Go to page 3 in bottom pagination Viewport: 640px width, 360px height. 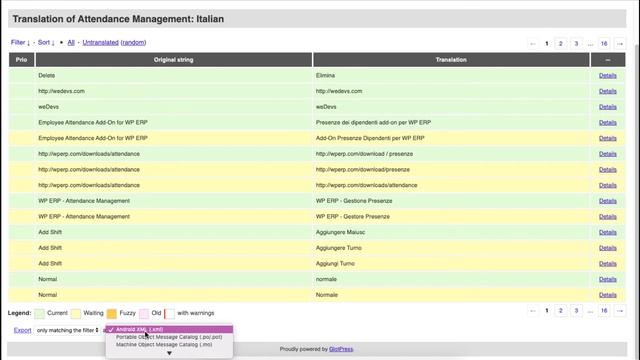pos(576,311)
